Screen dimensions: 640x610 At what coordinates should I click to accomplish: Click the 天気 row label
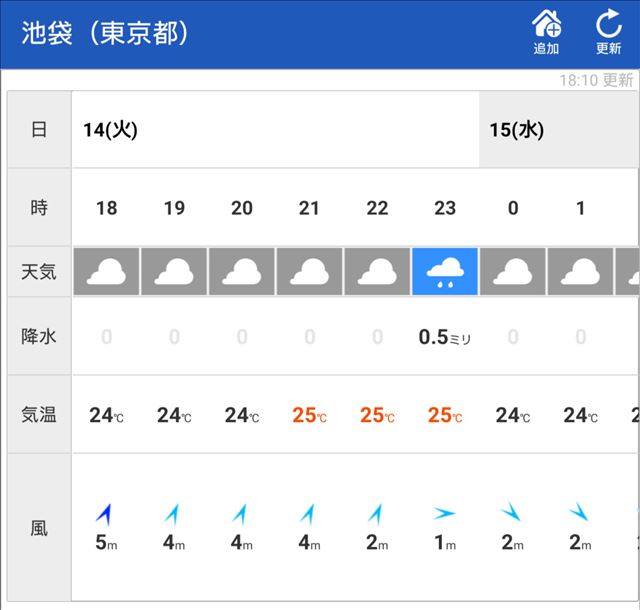[39, 271]
